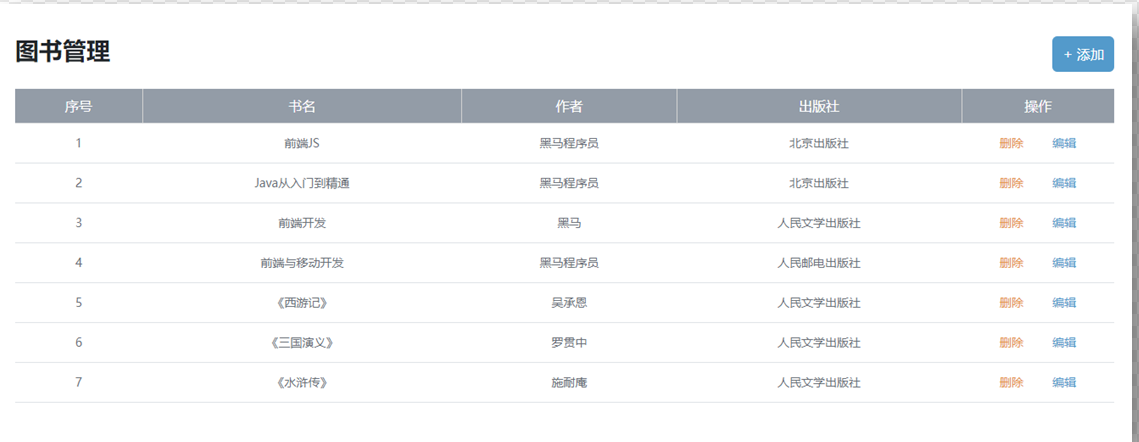Edit the 前端开发 book entry
The image size is (1139, 442).
[x=1064, y=223]
